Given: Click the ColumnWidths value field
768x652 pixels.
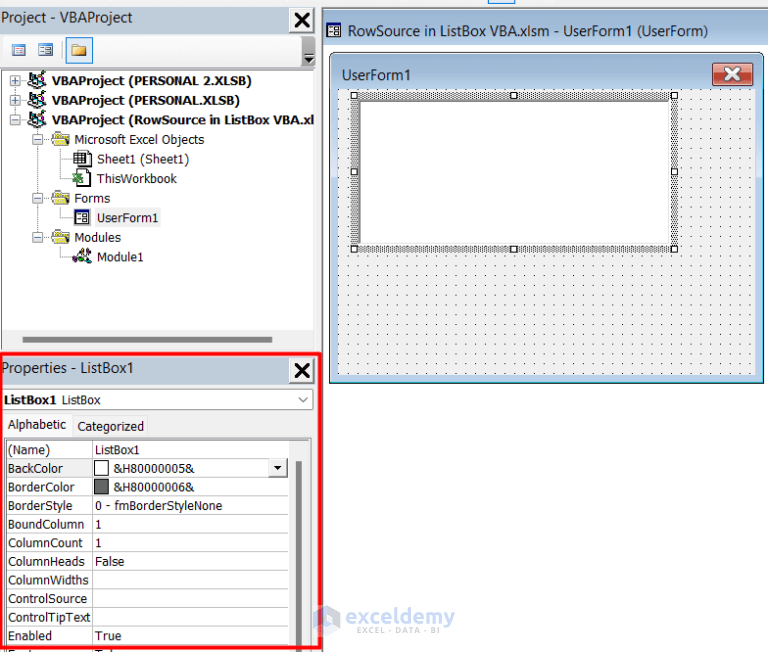Looking at the screenshot, I should (x=191, y=580).
